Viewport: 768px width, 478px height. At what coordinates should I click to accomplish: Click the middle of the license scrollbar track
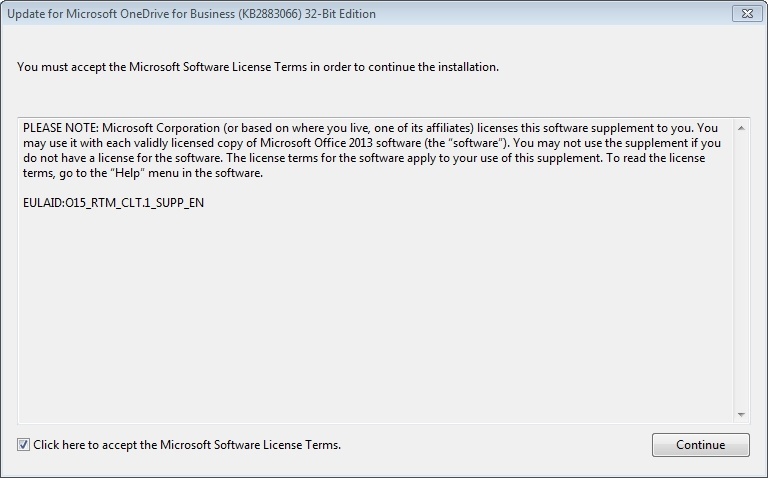coord(742,271)
